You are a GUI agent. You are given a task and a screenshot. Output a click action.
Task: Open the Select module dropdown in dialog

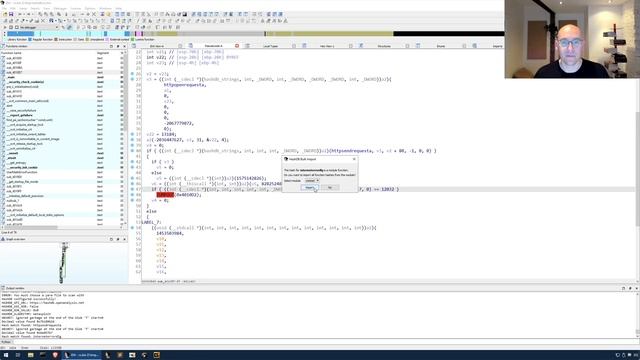312,180
